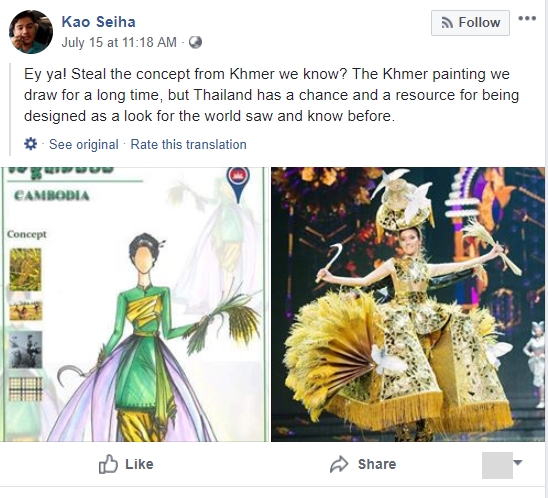Click Rate this translation link
The image size is (548, 498).
click(x=188, y=144)
